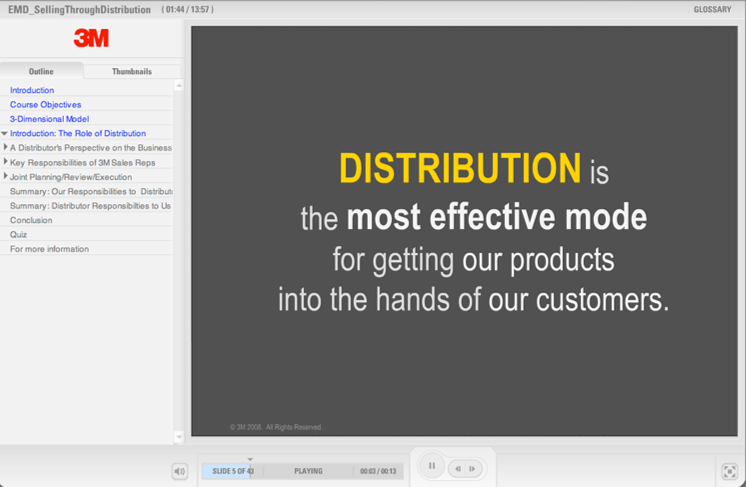Select Joint Planning/Review/Execution item
The width and height of the screenshot is (746, 487).
(x=71, y=177)
